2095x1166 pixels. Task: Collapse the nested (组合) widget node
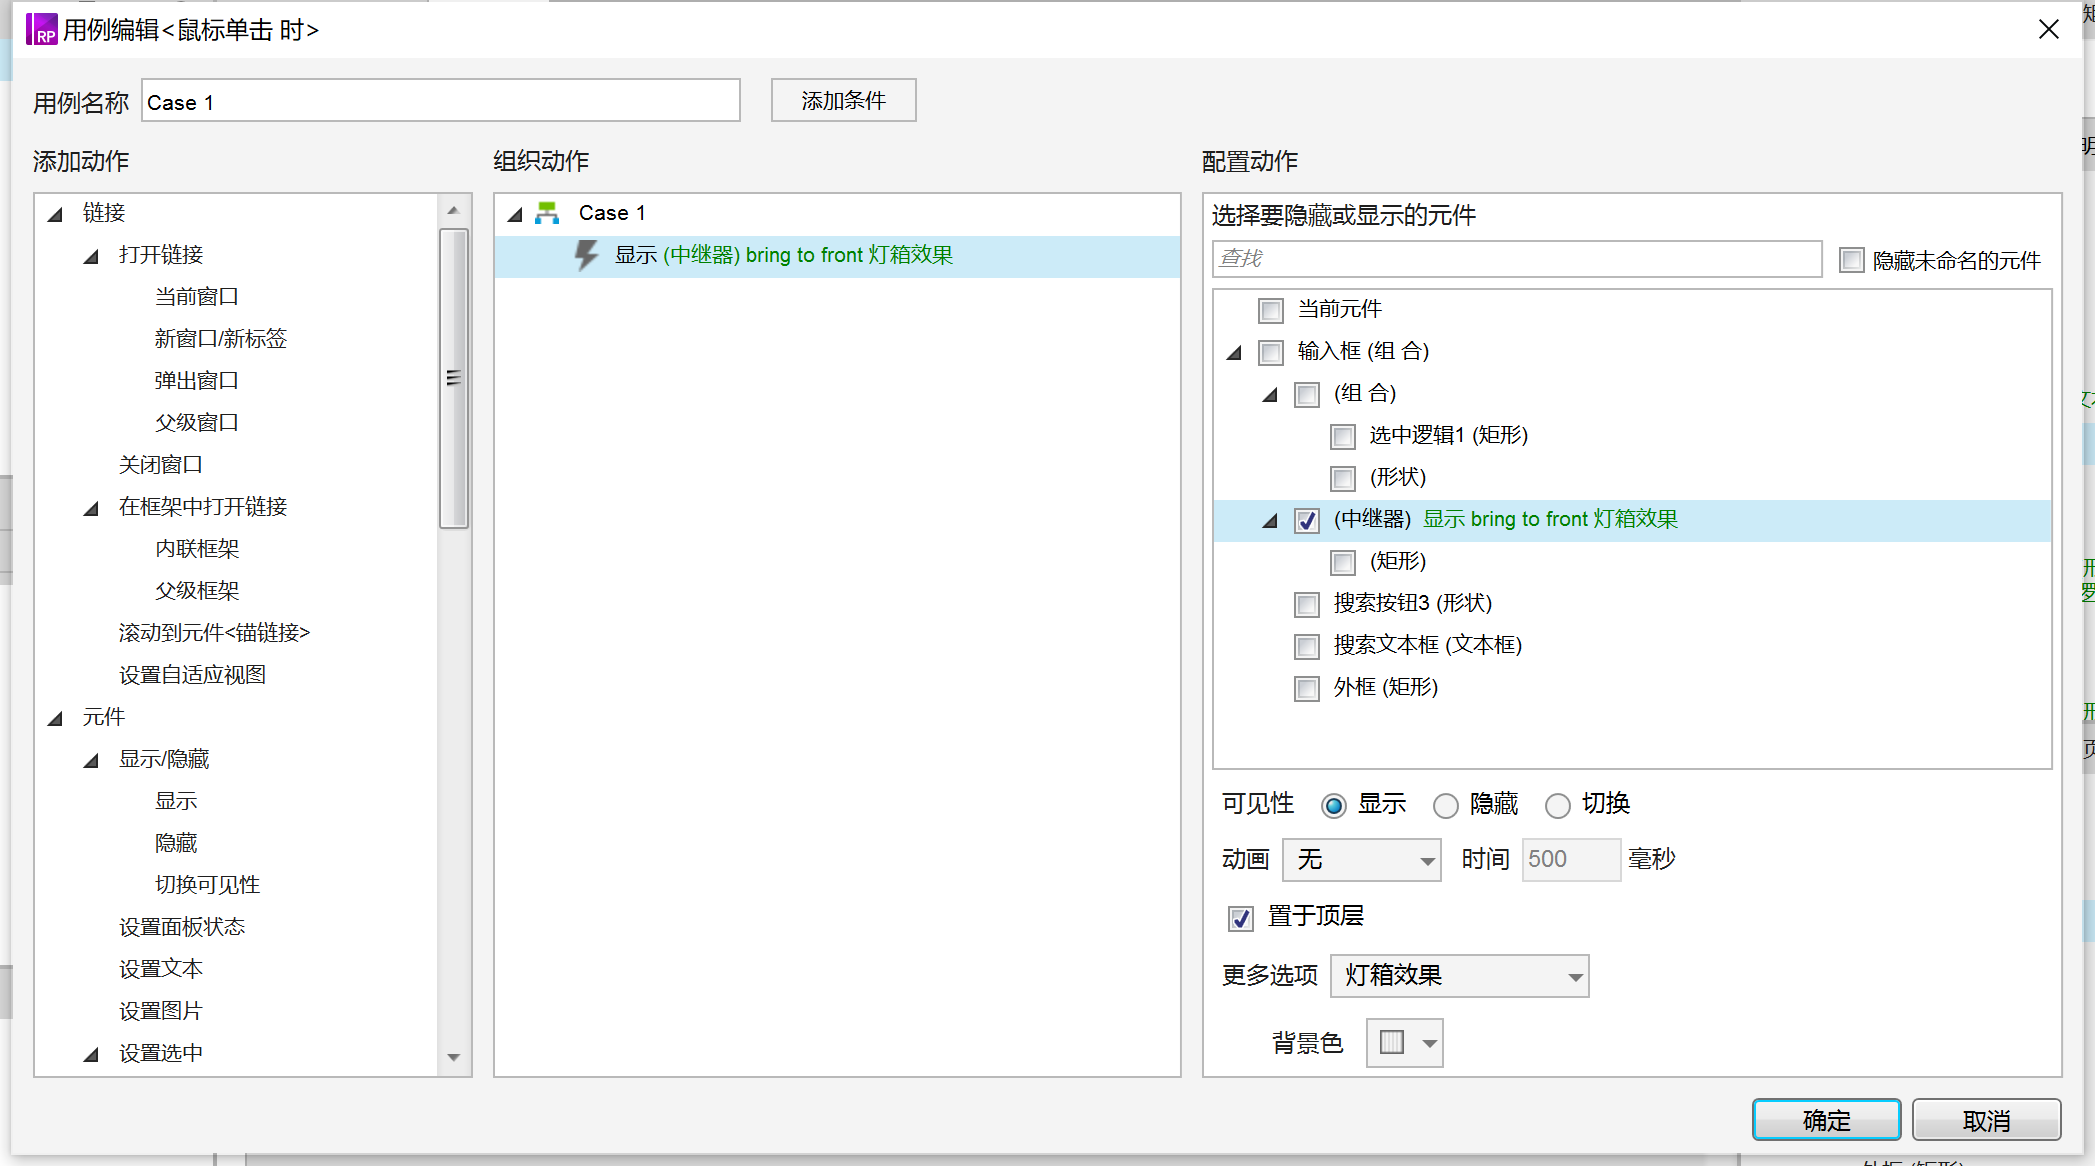(1271, 394)
